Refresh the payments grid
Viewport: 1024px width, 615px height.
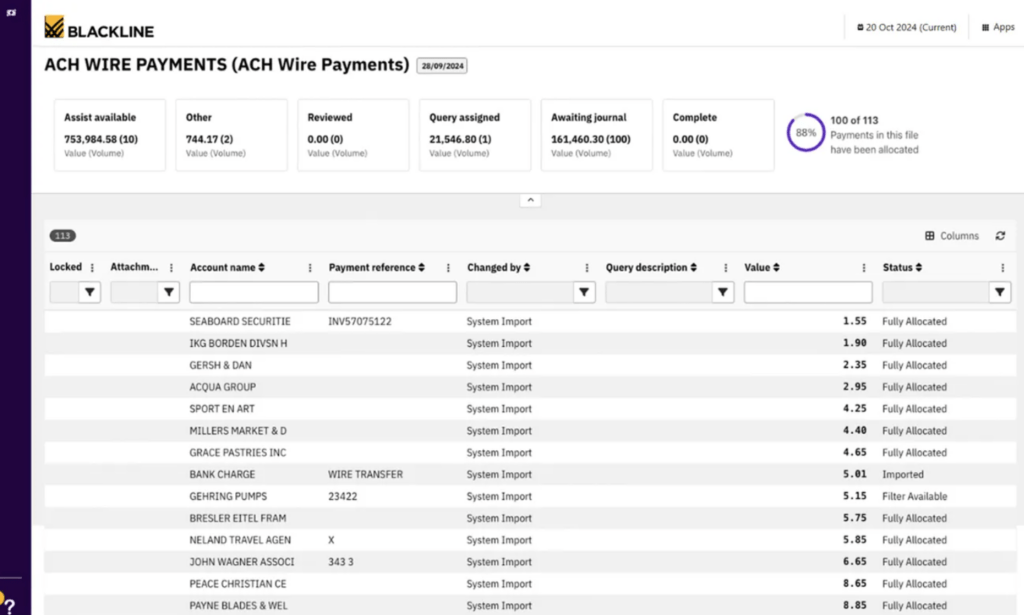(1000, 236)
